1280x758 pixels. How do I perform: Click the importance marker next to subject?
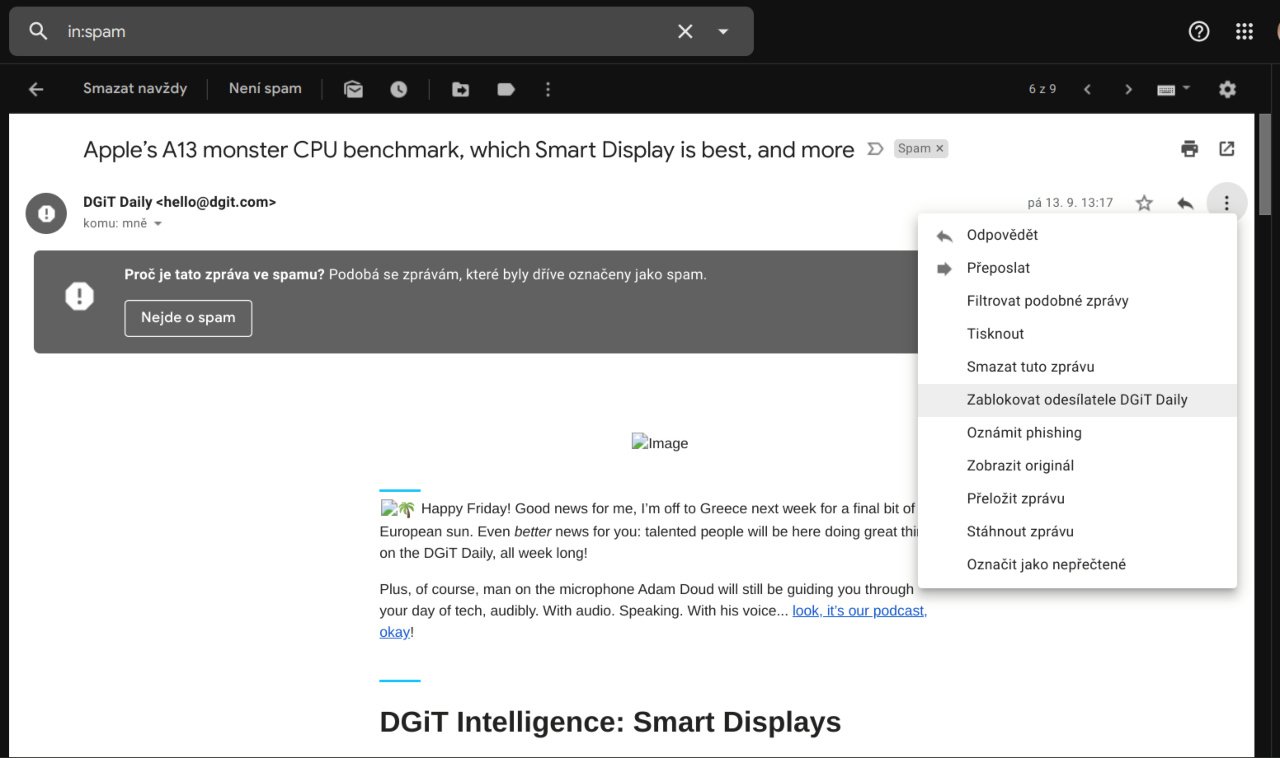coord(874,149)
